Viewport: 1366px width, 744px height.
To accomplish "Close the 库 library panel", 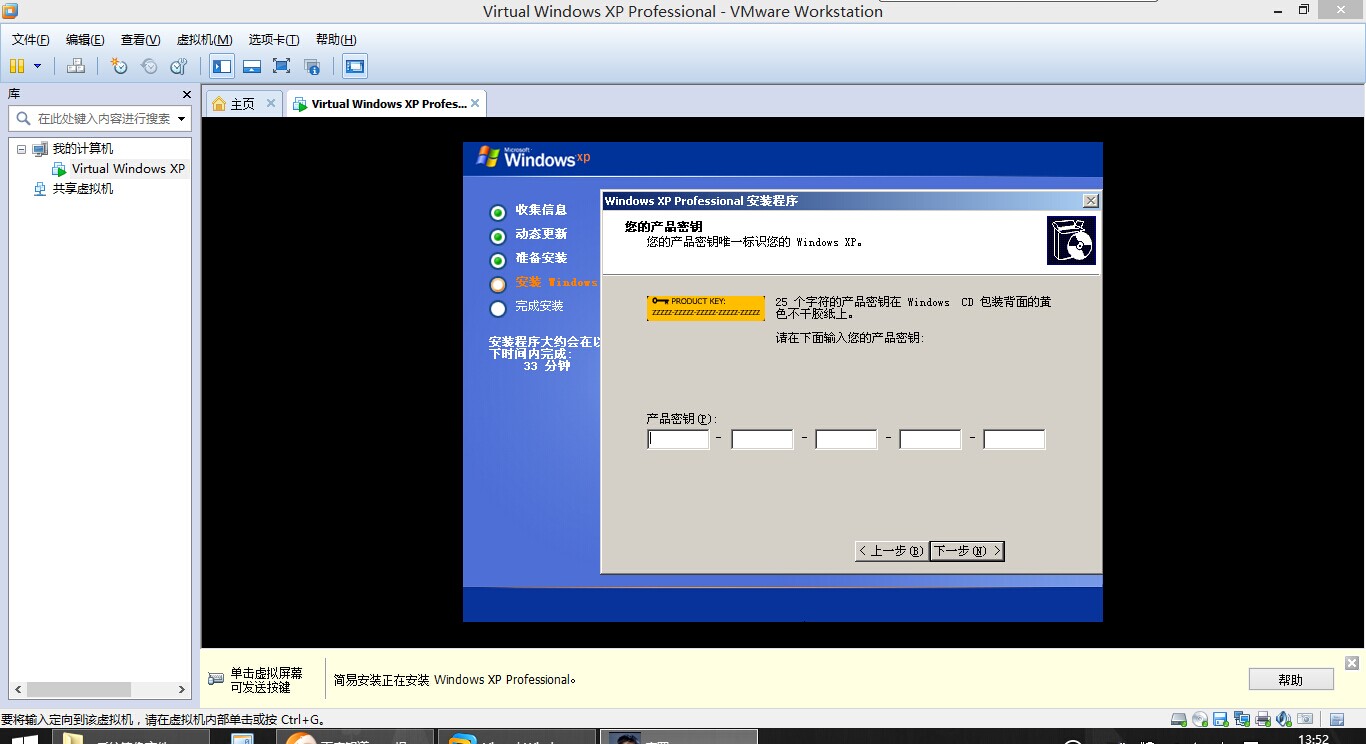I will click(186, 94).
